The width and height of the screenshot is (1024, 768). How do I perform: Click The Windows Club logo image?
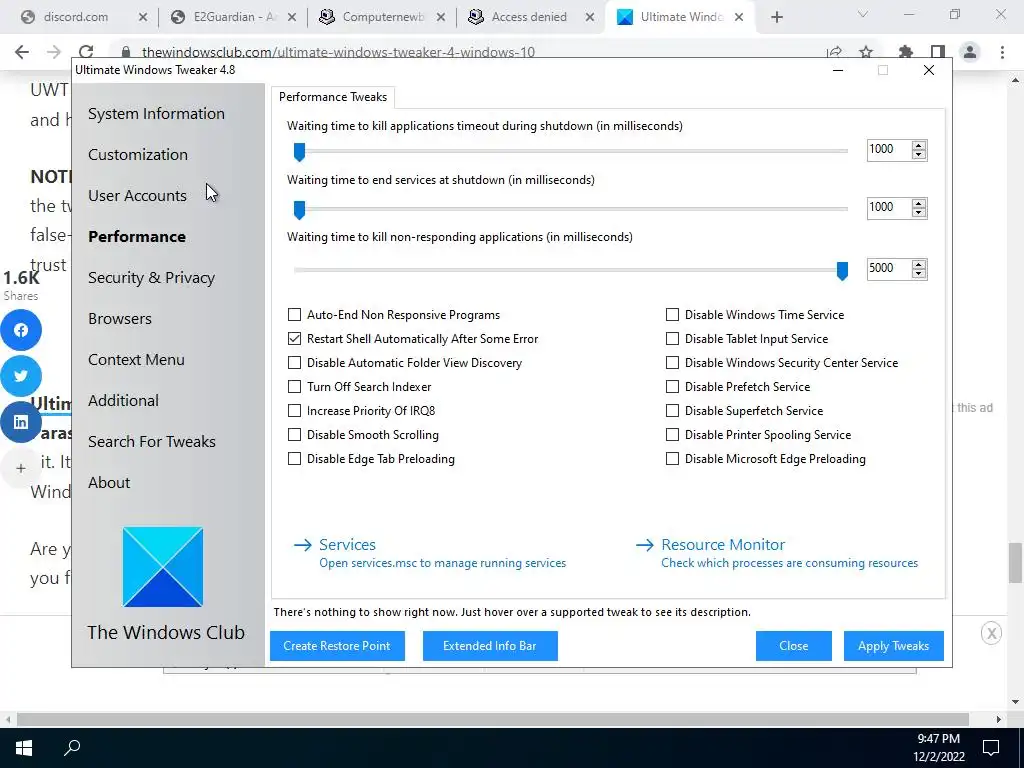point(163,567)
